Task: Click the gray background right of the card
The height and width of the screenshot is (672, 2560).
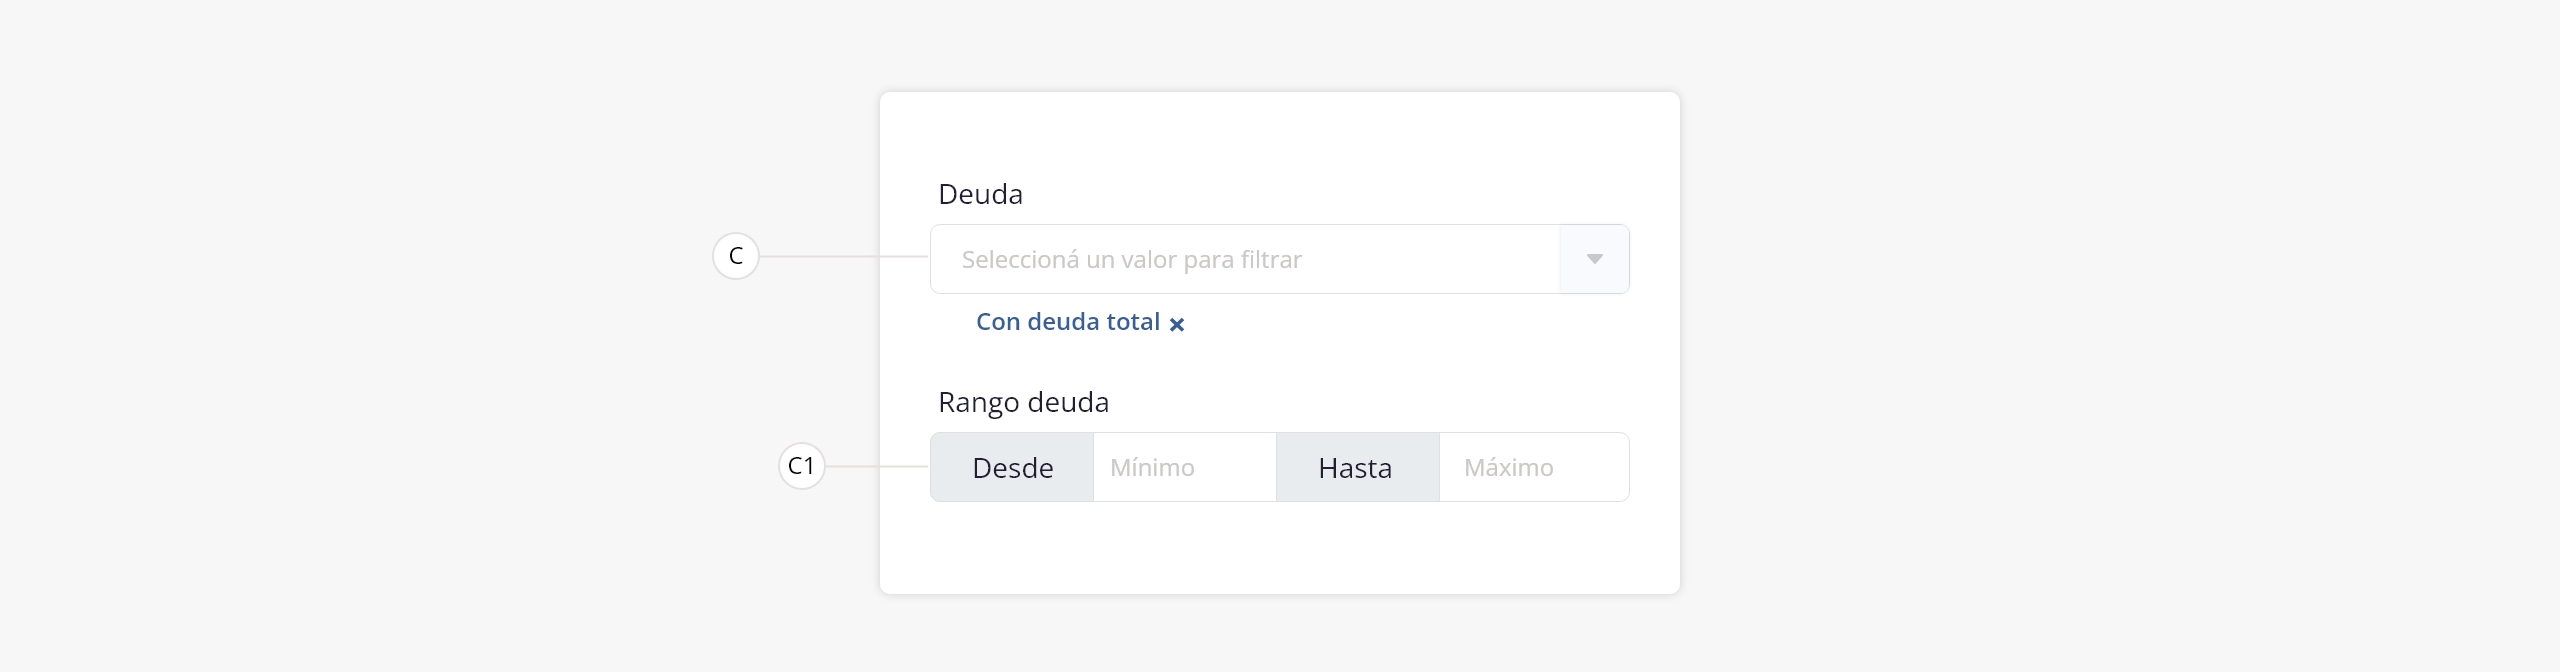Action: [x=2100, y=340]
